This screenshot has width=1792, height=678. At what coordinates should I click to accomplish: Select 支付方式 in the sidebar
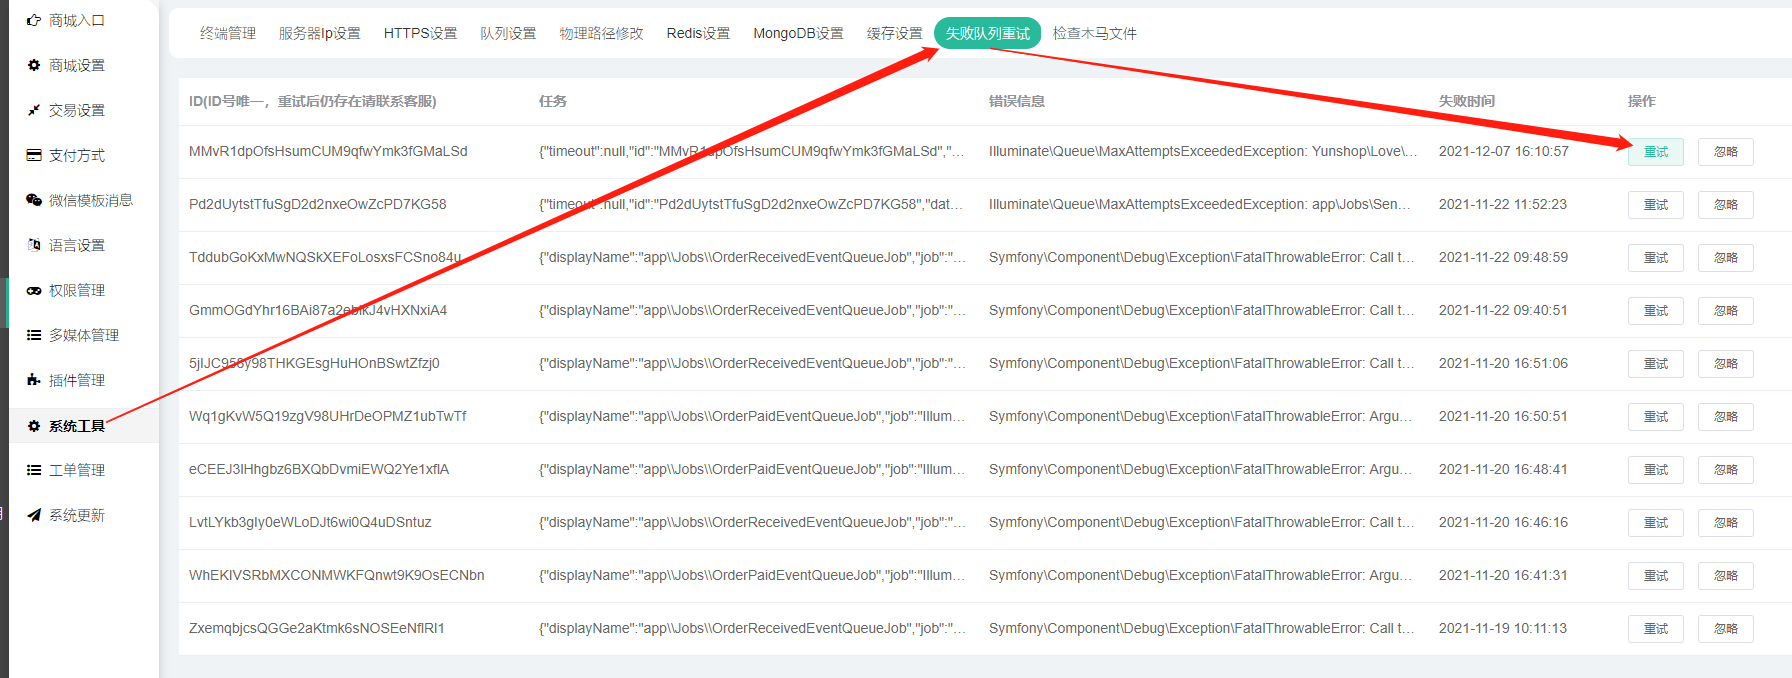[x=77, y=155]
